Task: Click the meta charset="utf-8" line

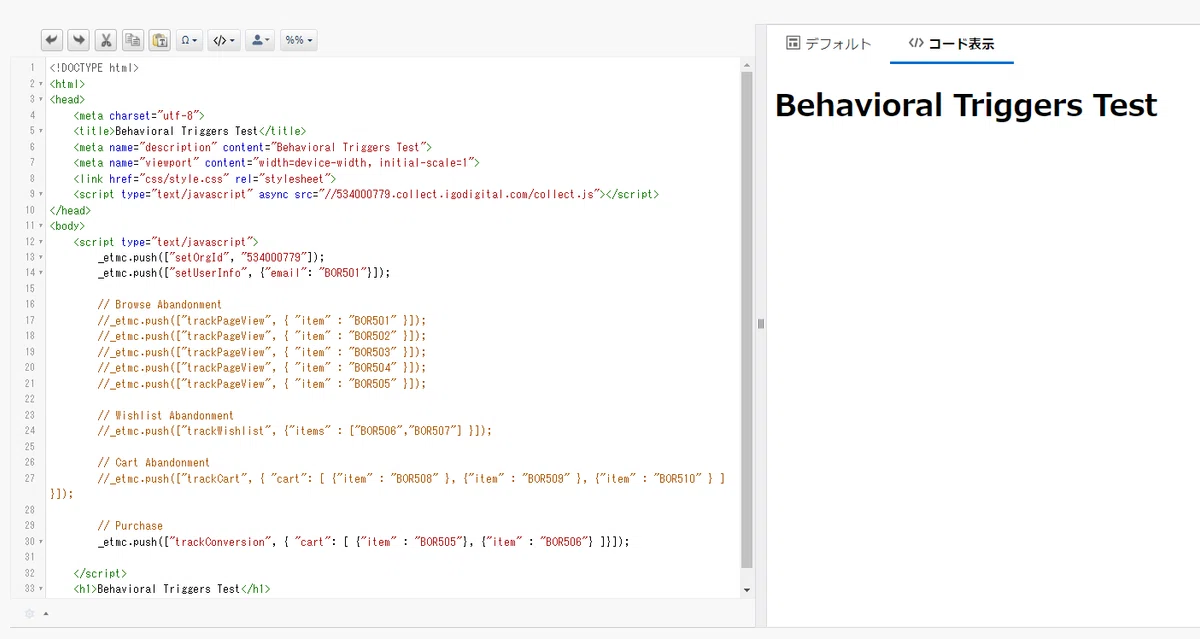Action: pos(139,116)
